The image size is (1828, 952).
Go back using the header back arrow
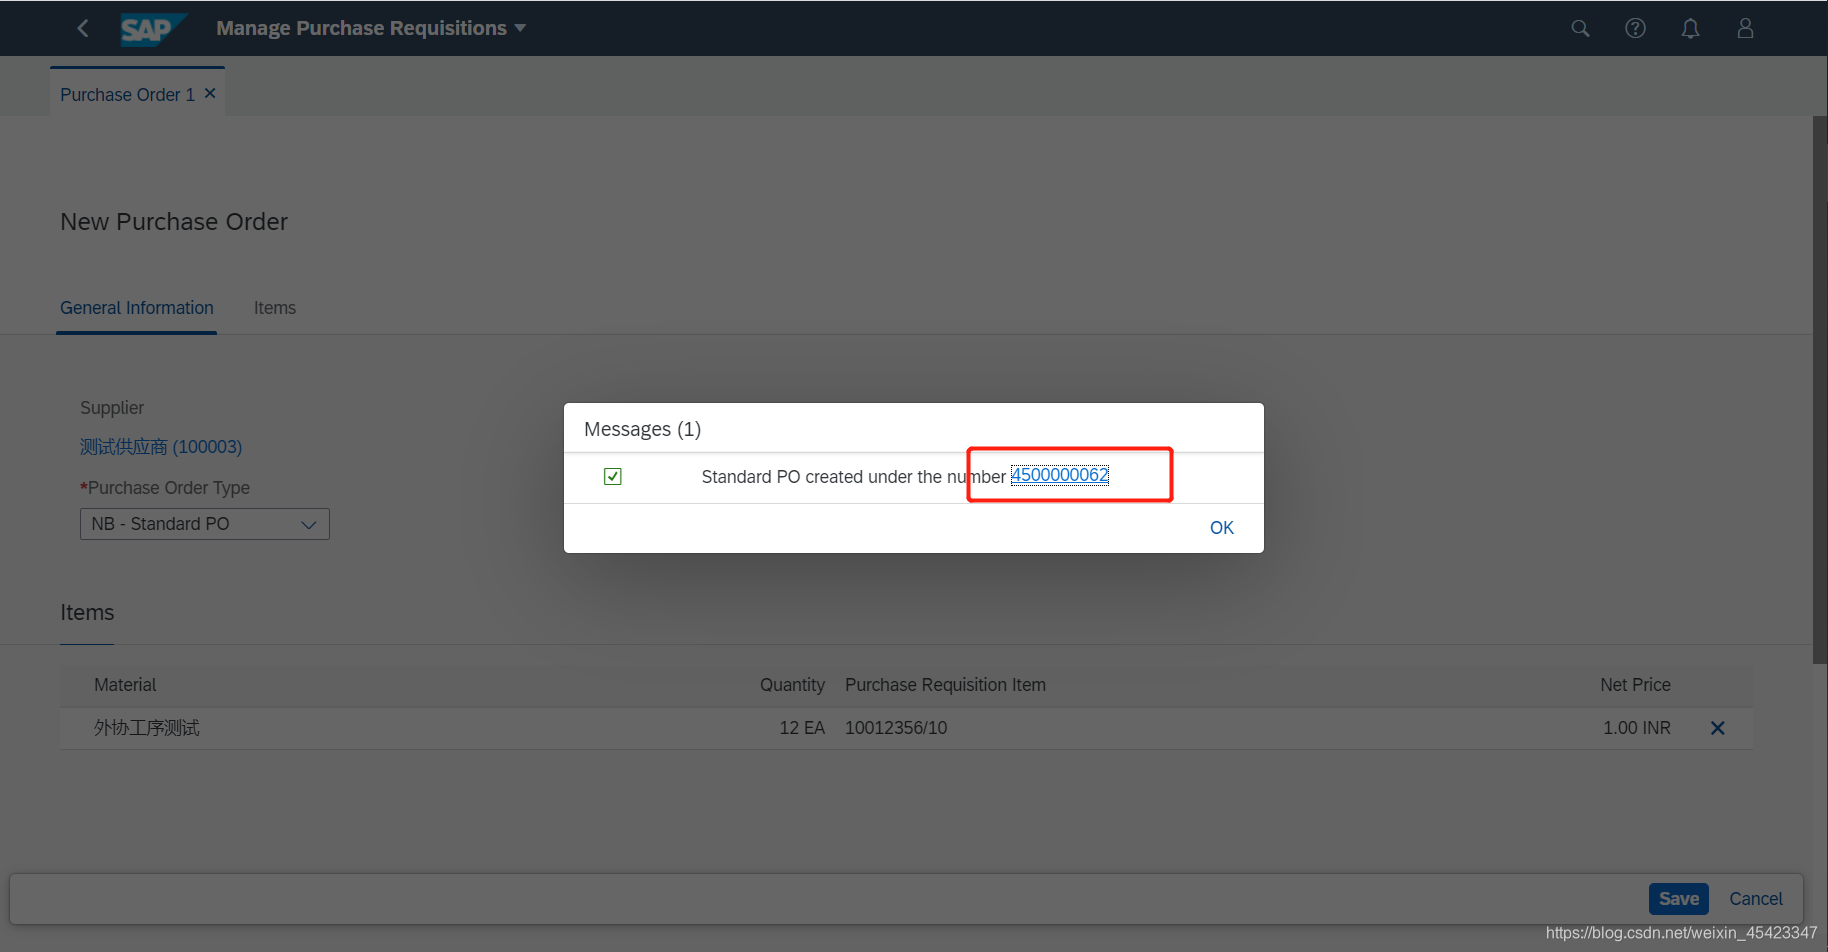click(83, 28)
